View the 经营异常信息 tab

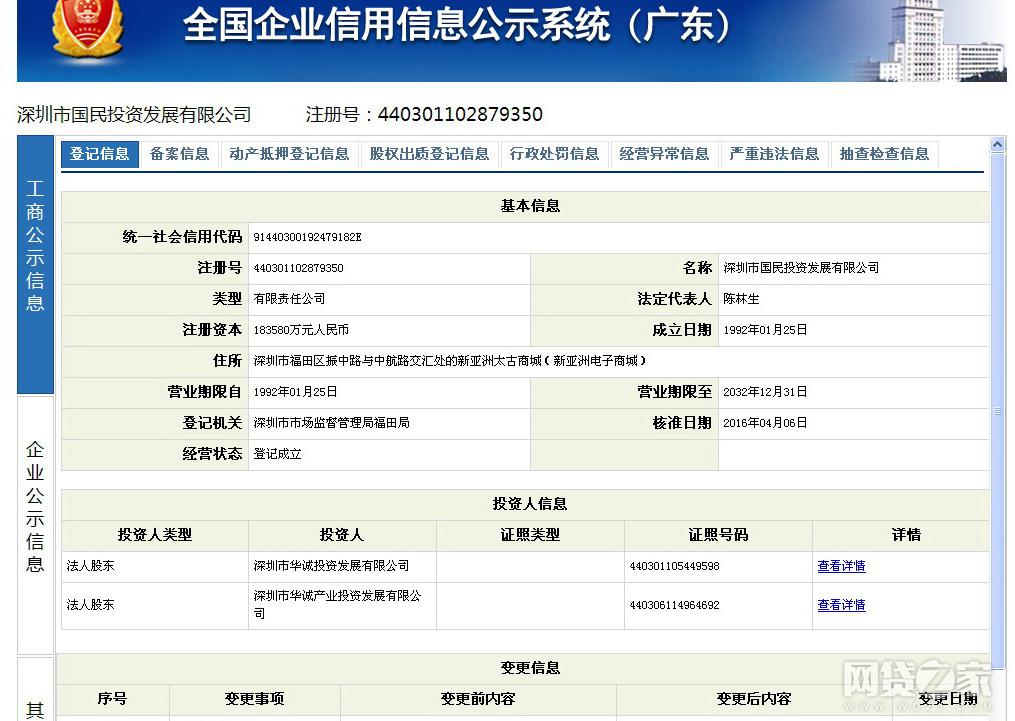(664, 154)
